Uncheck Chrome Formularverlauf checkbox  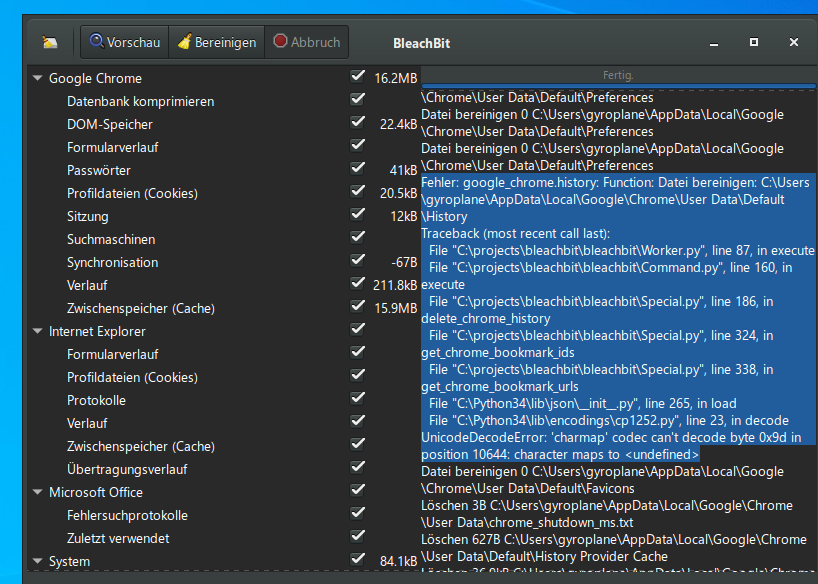pos(357,145)
